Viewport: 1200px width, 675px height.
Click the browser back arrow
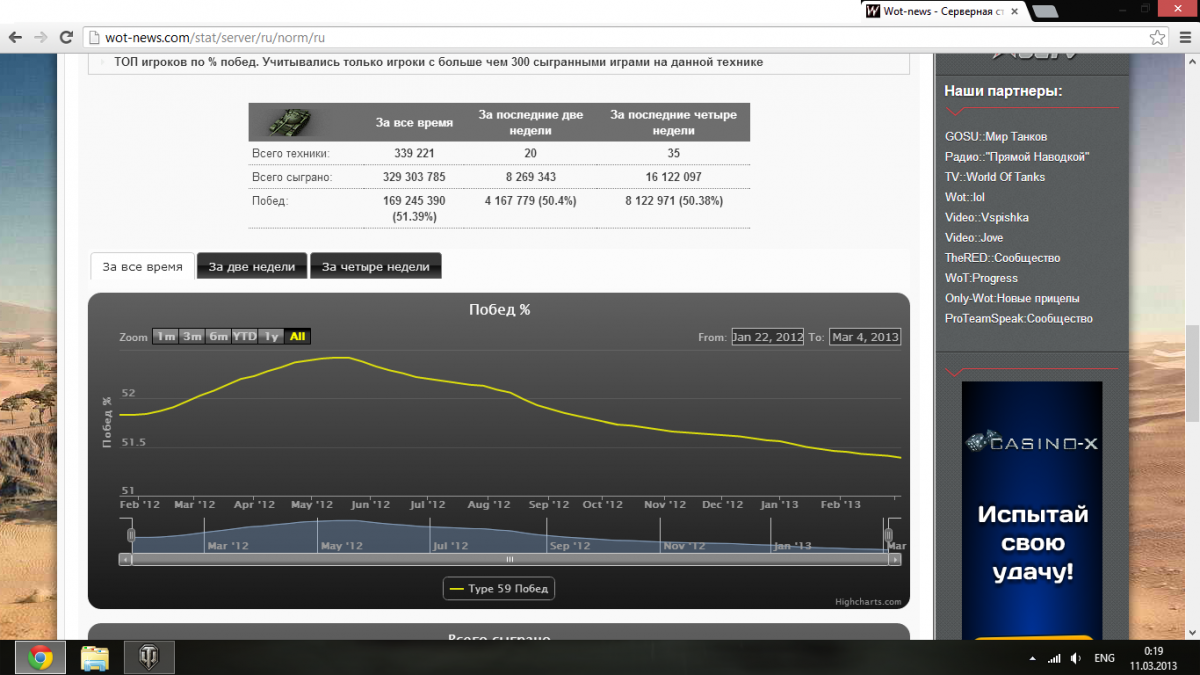tap(15, 37)
